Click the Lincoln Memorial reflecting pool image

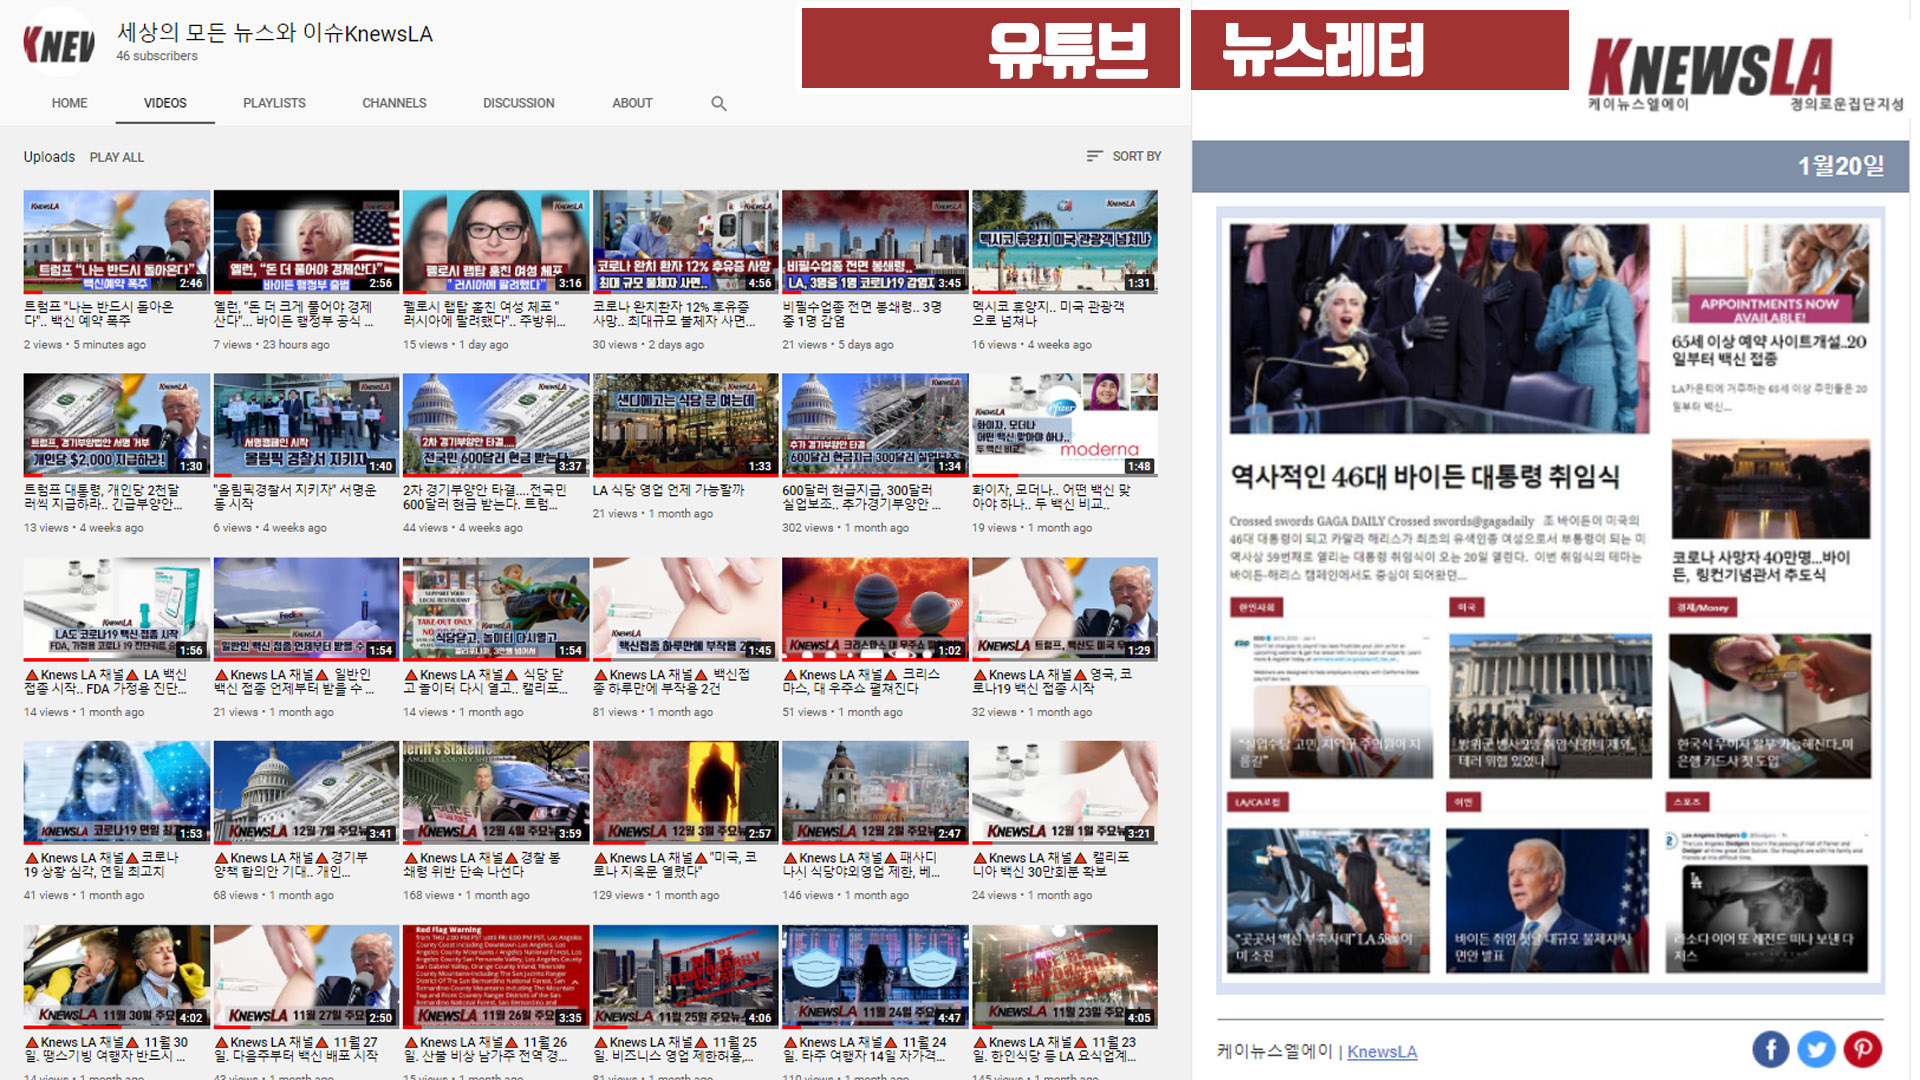tap(1770, 488)
